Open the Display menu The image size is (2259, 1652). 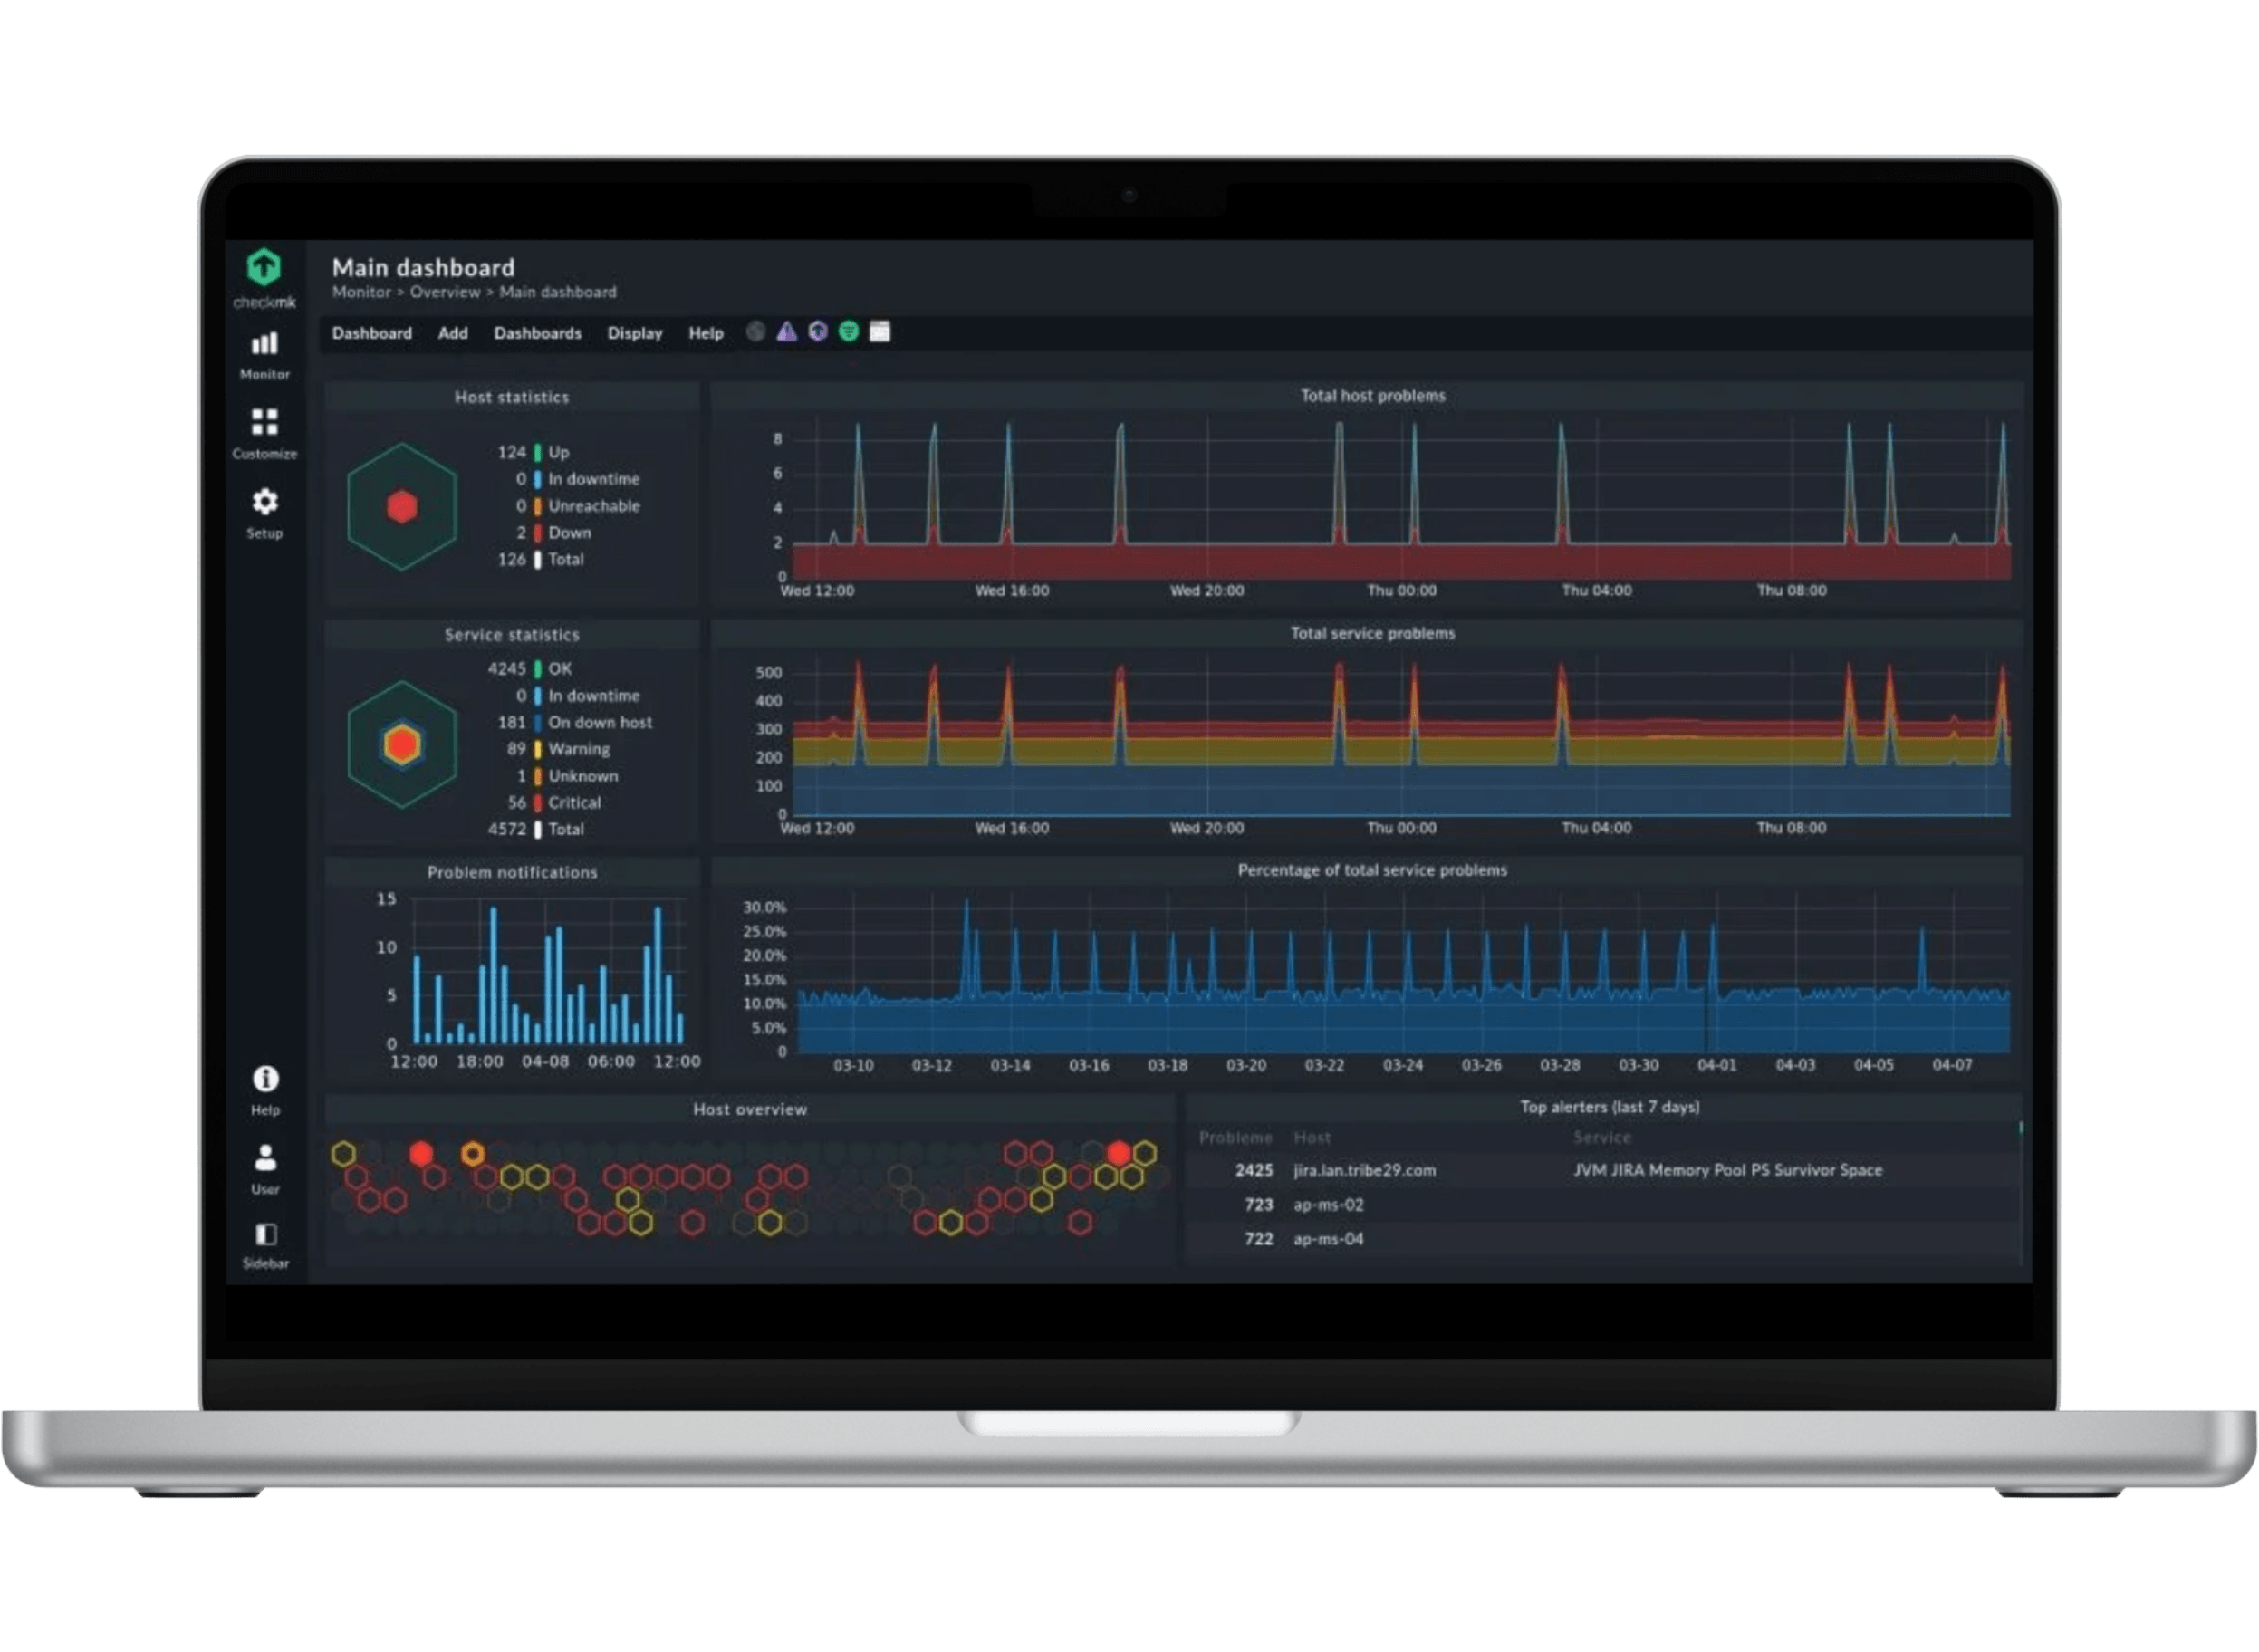(635, 333)
